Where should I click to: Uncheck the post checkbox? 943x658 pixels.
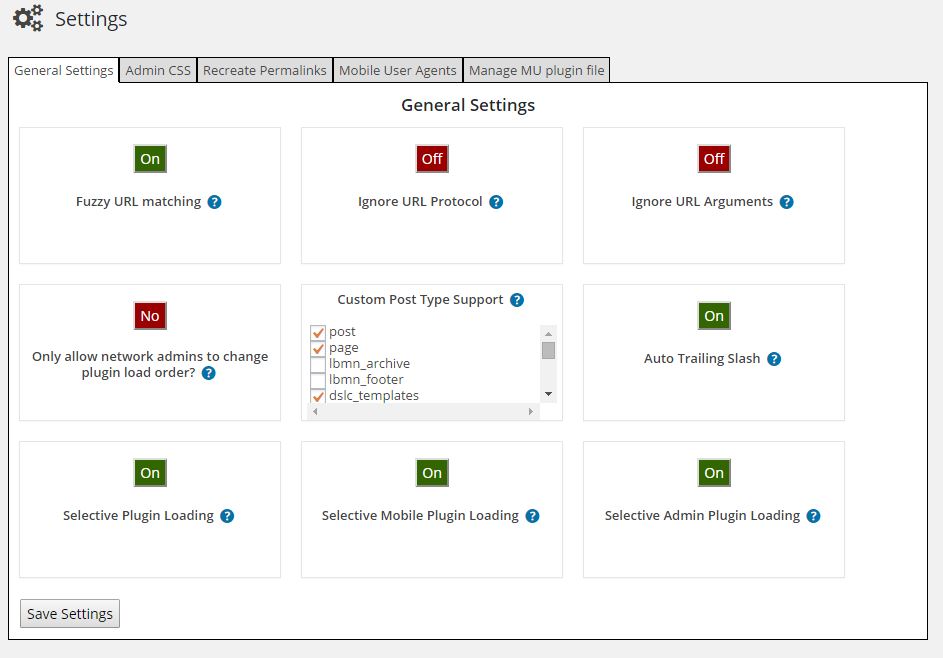click(x=318, y=332)
